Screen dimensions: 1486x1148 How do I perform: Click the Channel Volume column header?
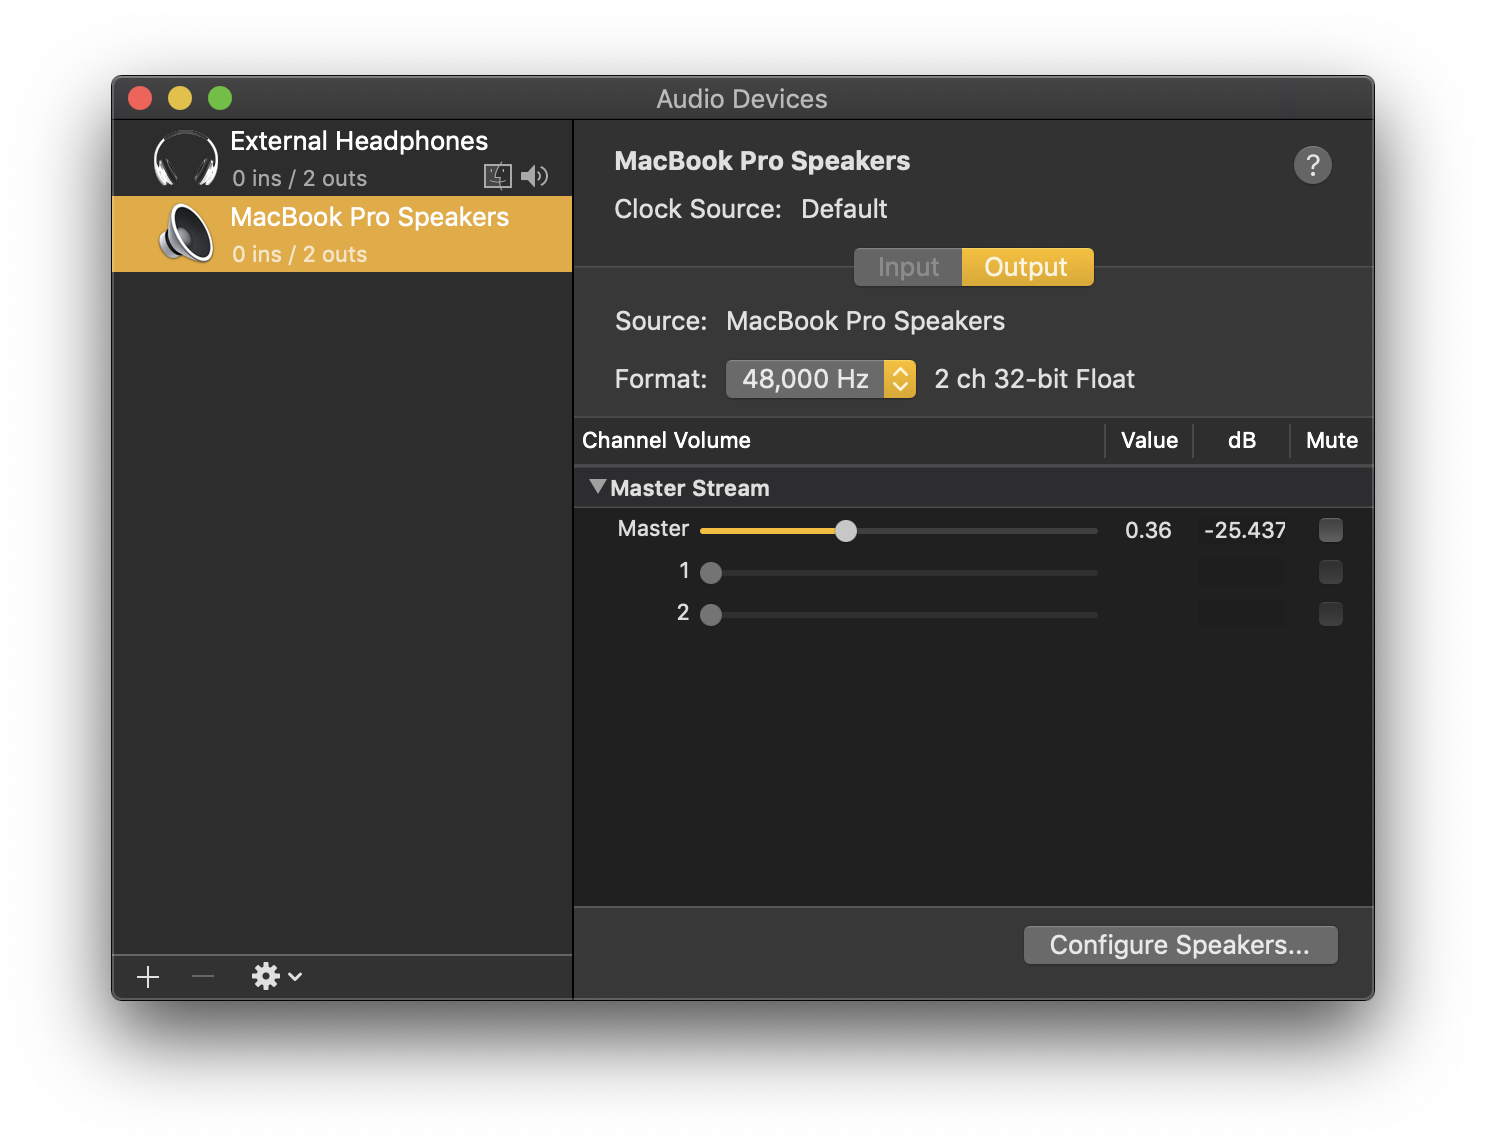[666, 441]
